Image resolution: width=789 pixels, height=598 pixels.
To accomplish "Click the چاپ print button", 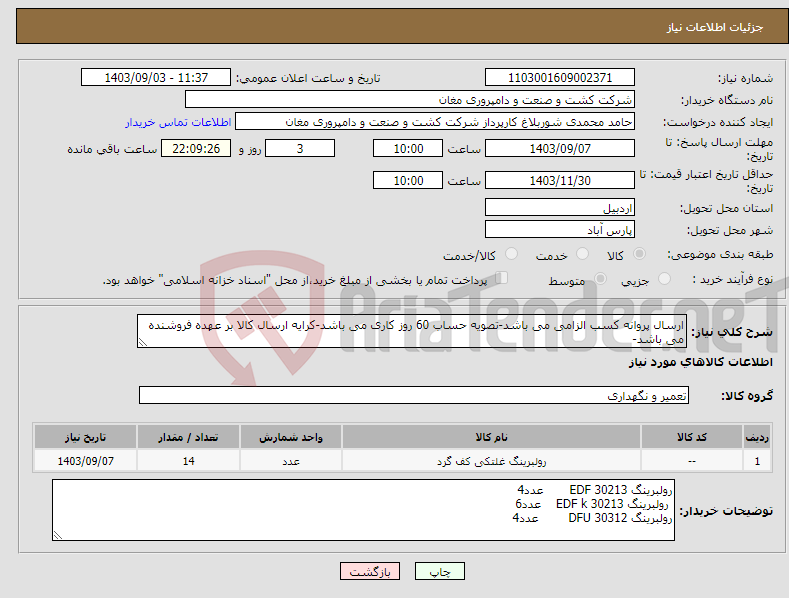I will [x=440, y=571].
